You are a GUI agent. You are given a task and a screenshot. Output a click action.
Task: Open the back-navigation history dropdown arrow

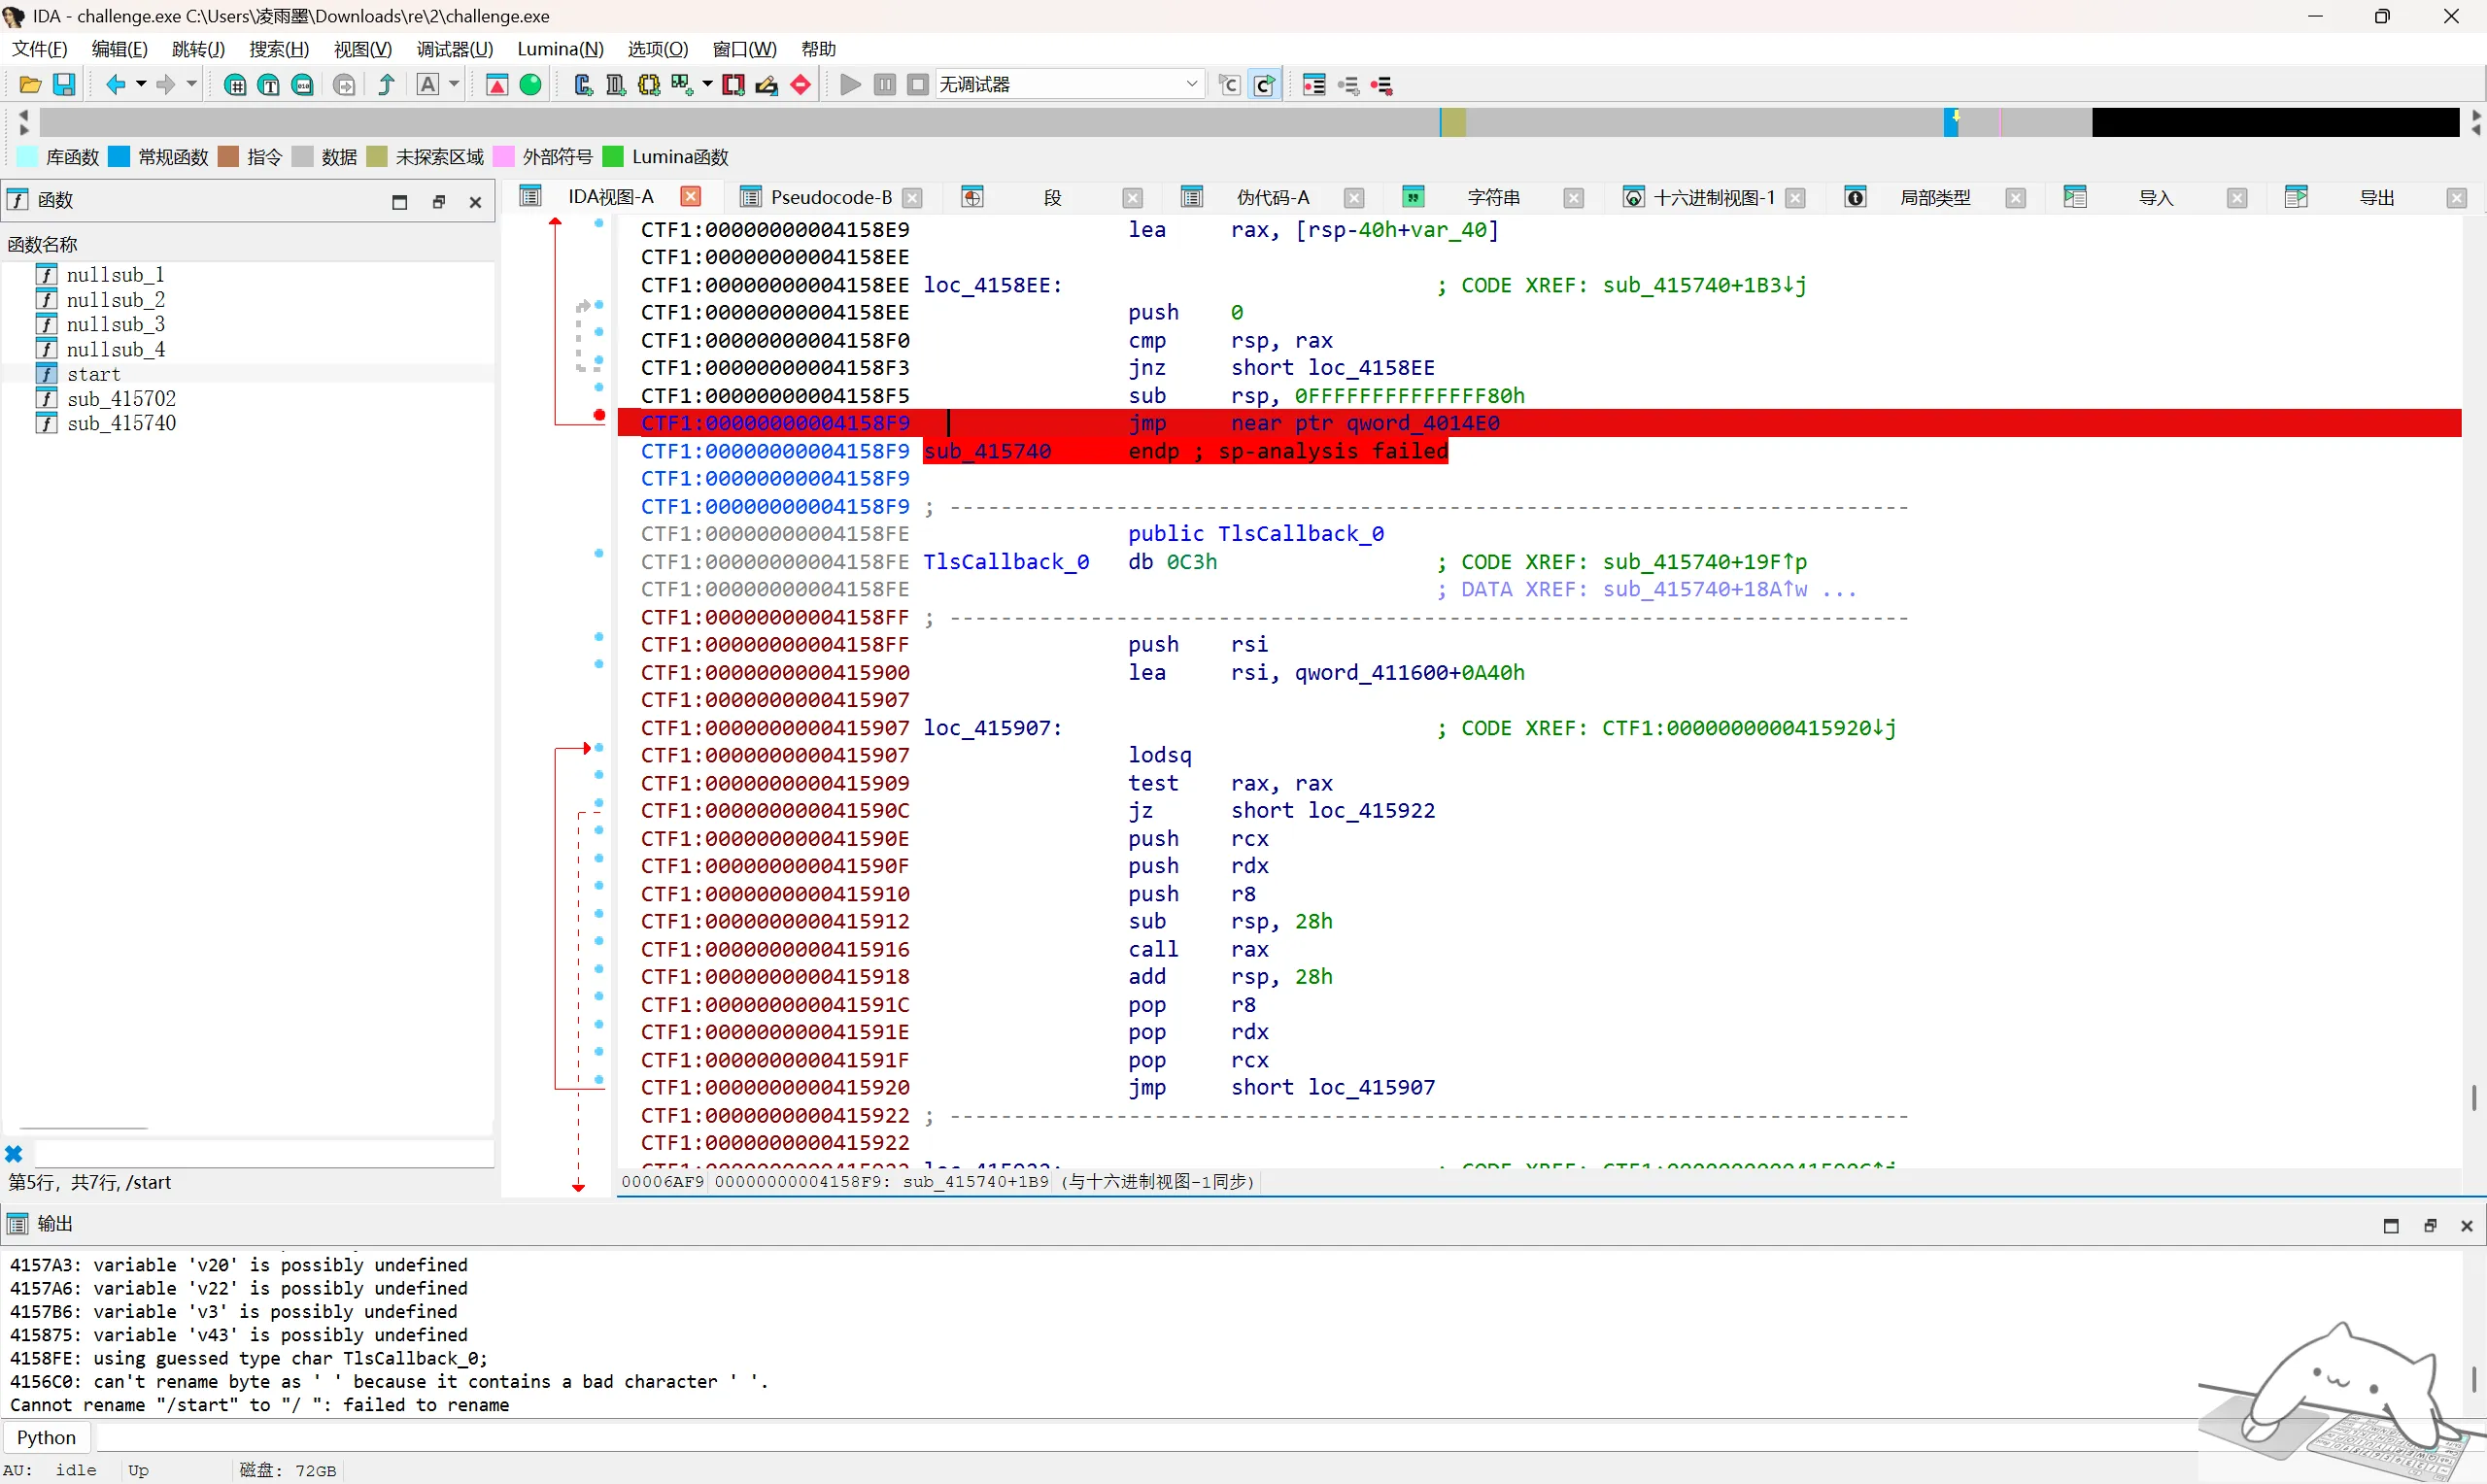pos(141,85)
